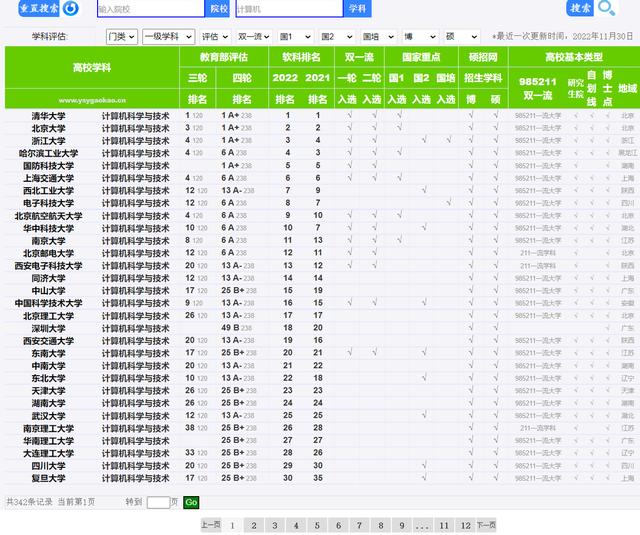The image size is (640, 535).
Task: Click the green Go button
Action: click(x=191, y=502)
